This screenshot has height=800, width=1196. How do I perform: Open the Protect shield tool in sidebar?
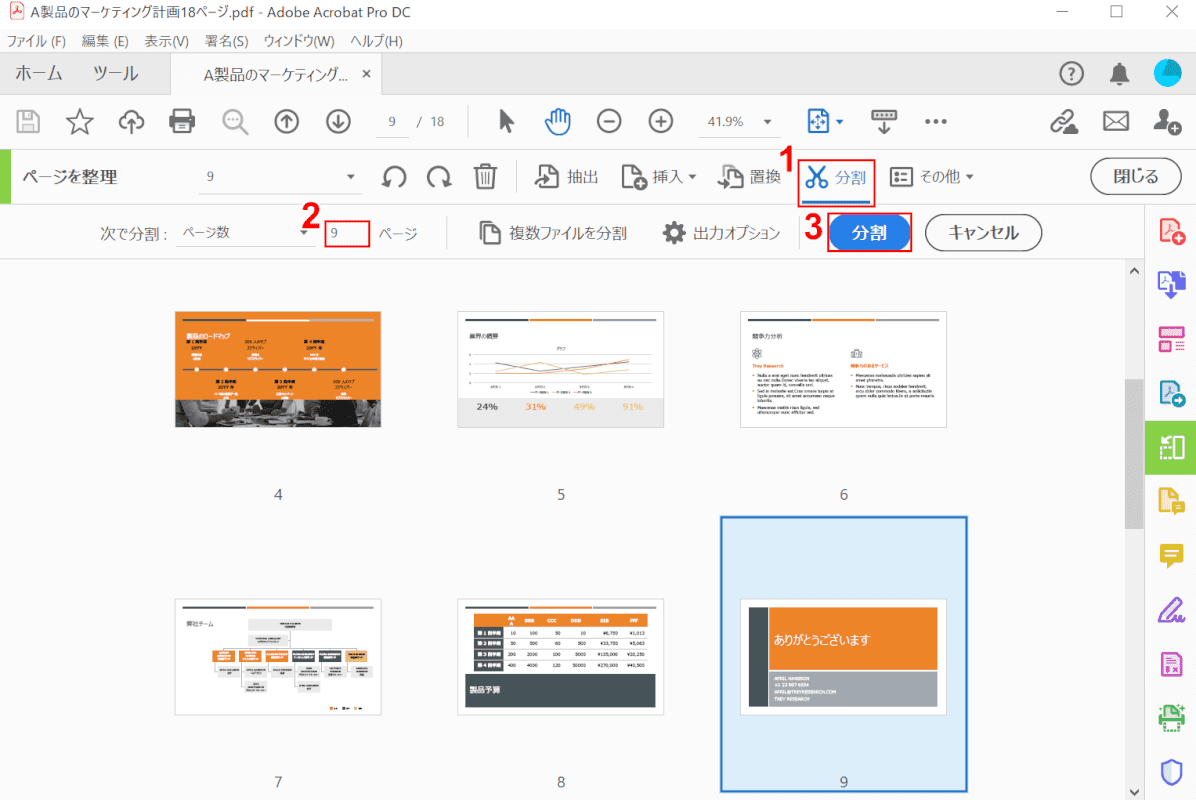pos(1172,772)
